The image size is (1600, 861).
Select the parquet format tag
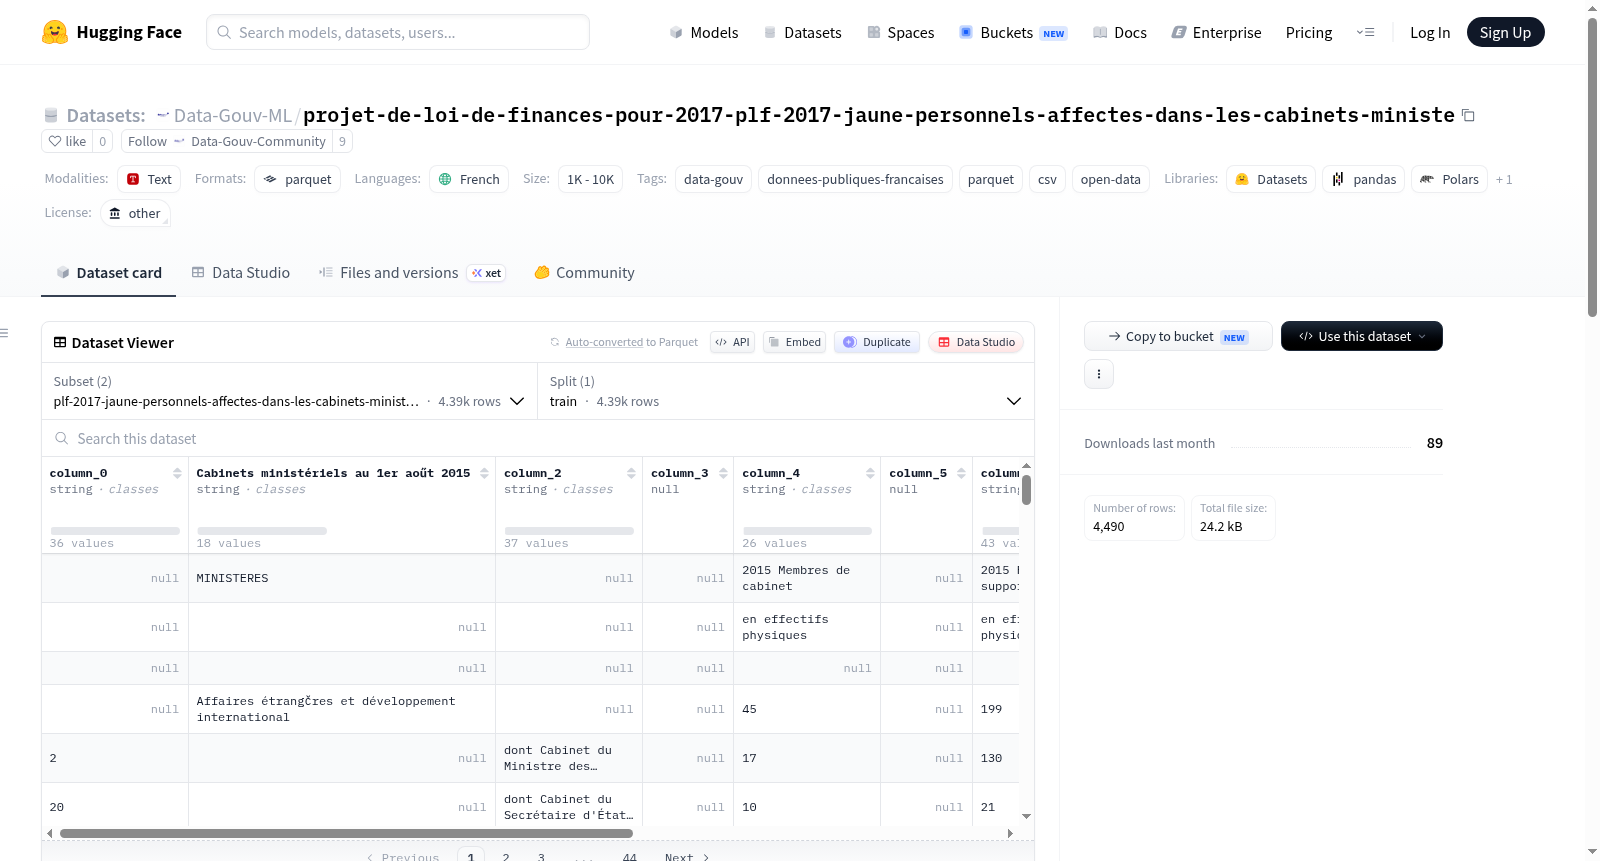coord(298,179)
